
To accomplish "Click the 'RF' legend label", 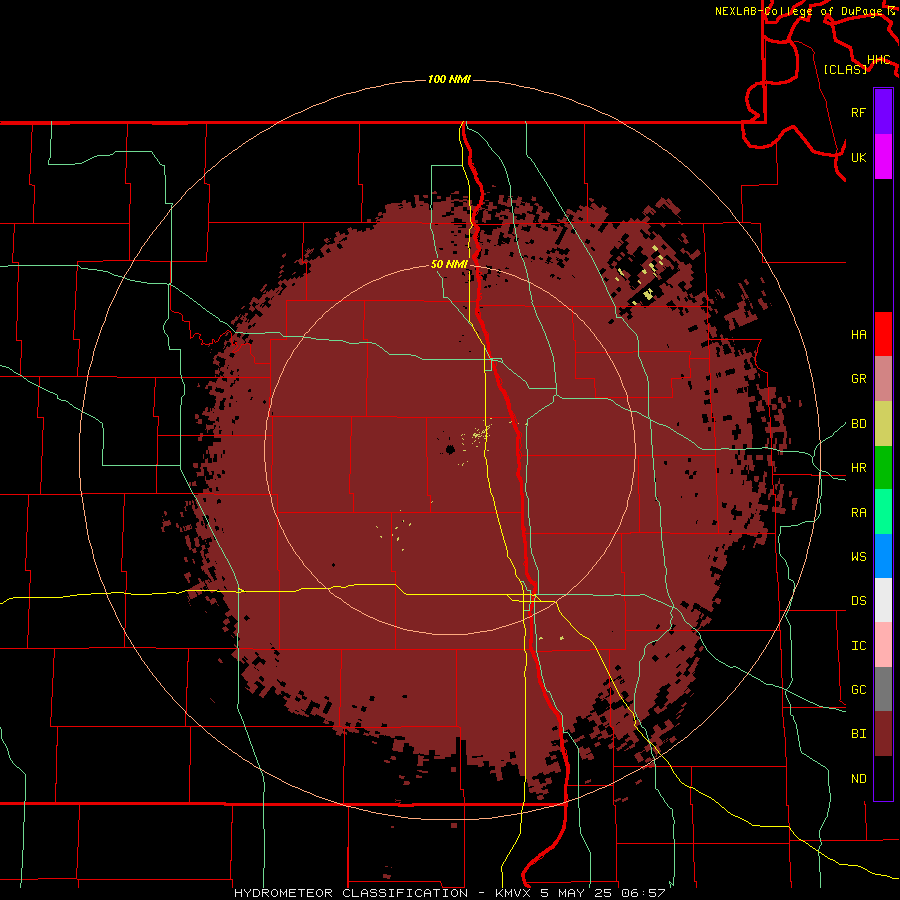I will (858, 112).
